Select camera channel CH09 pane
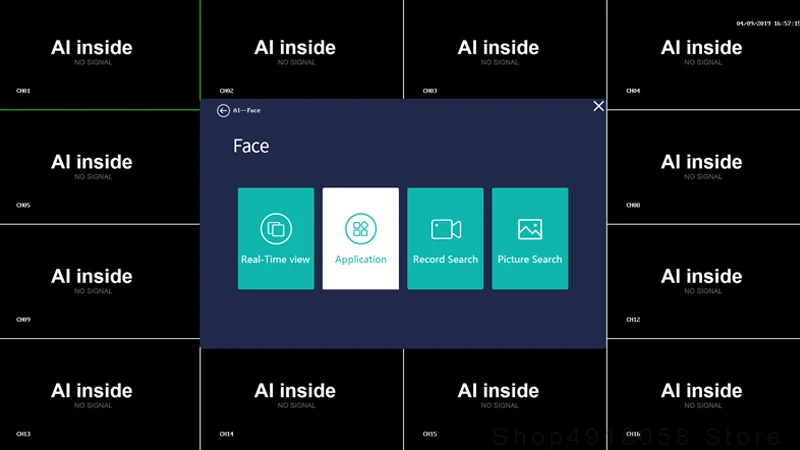Viewport: 800px width, 450px height. click(99, 281)
